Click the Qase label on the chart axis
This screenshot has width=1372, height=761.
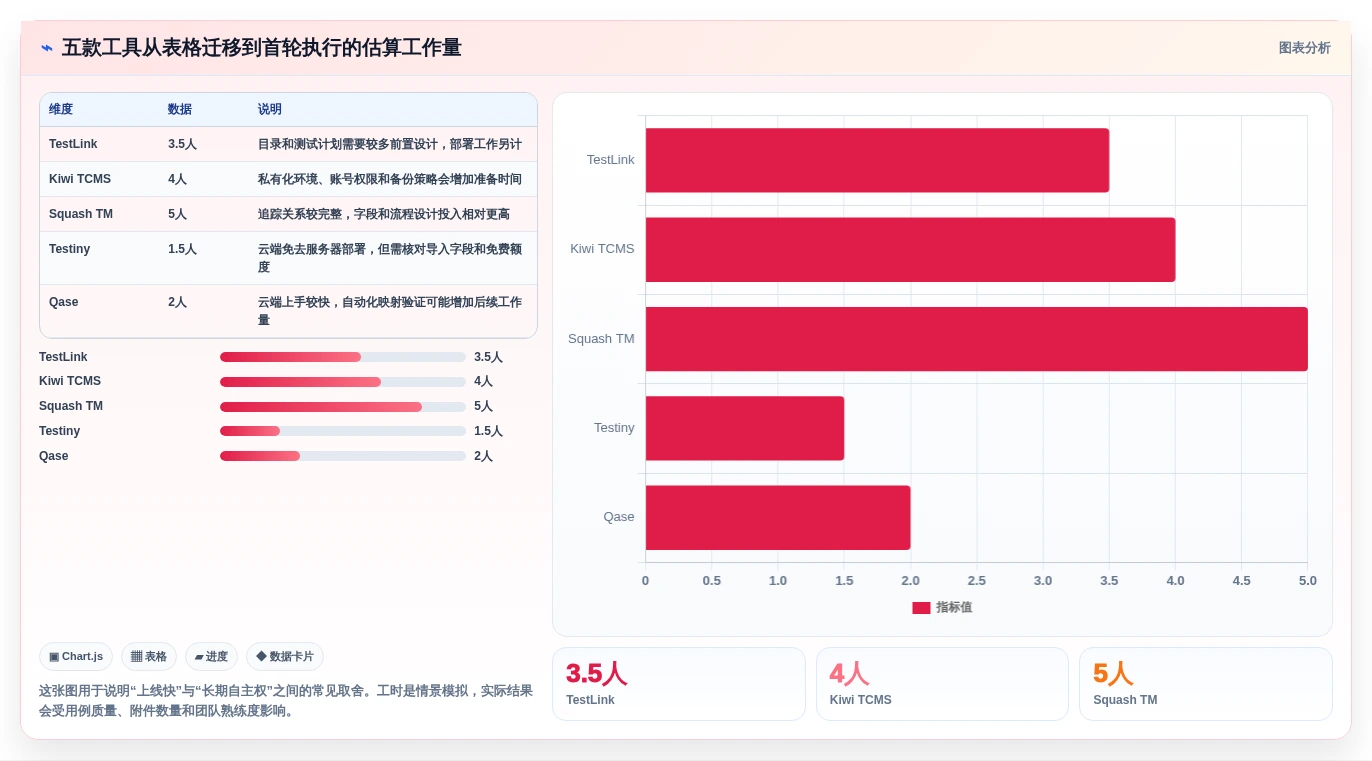click(x=619, y=517)
